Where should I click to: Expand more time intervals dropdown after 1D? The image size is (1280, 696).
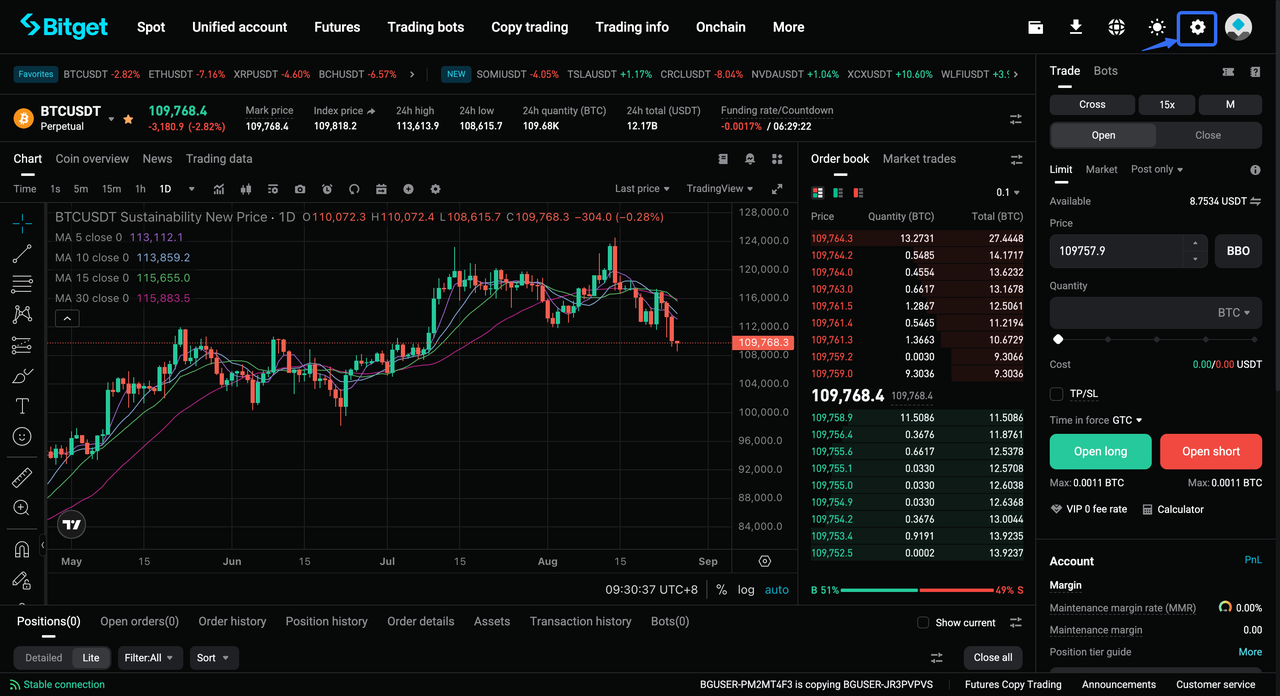pos(190,189)
